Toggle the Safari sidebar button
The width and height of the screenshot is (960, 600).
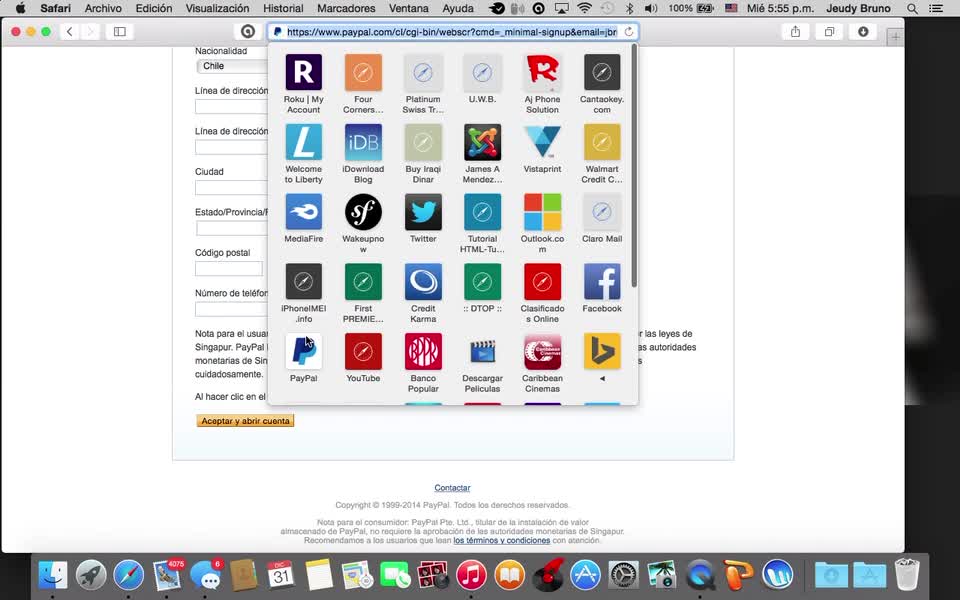tap(120, 32)
